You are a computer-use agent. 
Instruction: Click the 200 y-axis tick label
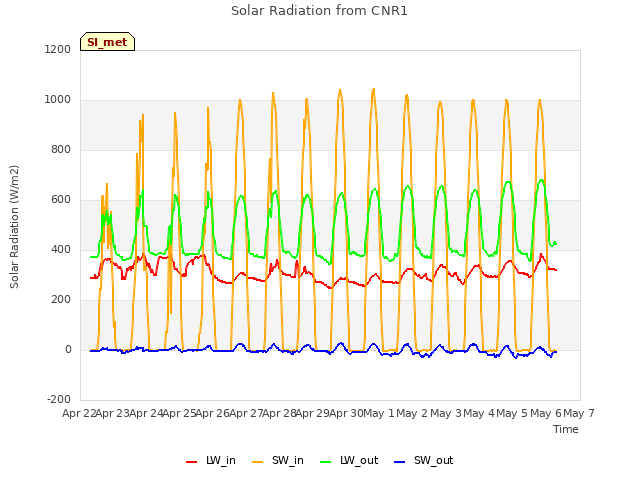click(61, 300)
